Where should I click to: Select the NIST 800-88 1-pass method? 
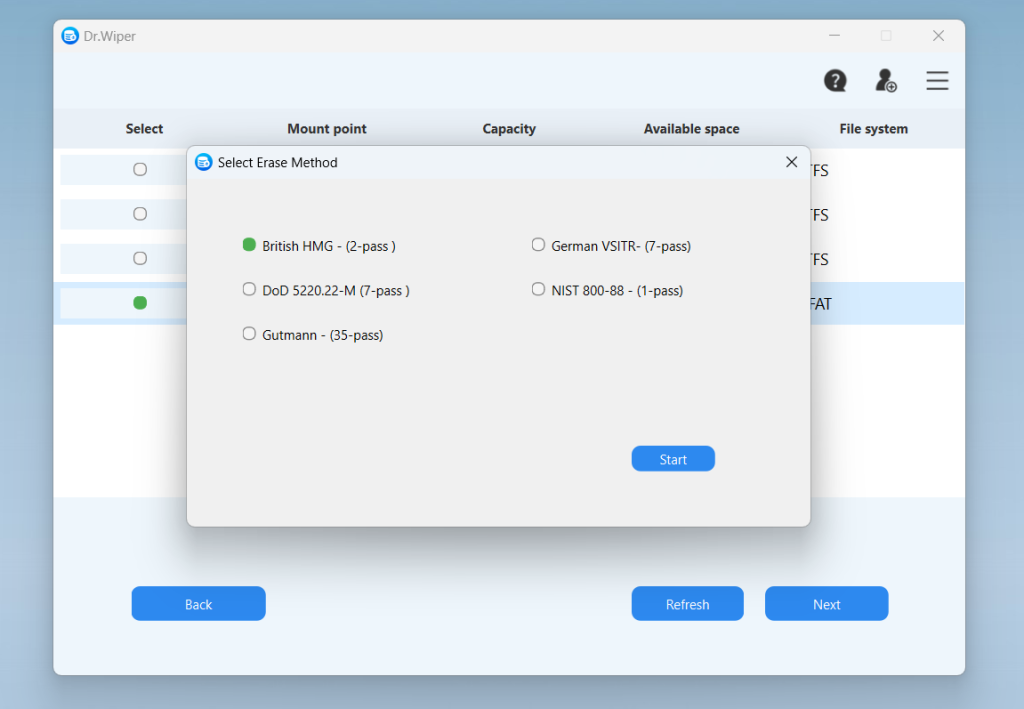point(538,289)
